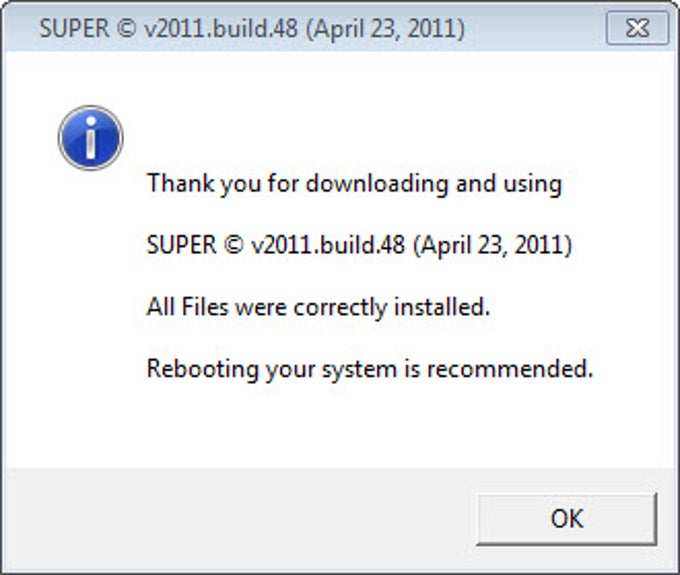This screenshot has height=575, width=680.
Task: Click the copyright symbol in the title bar
Action: 126,29
